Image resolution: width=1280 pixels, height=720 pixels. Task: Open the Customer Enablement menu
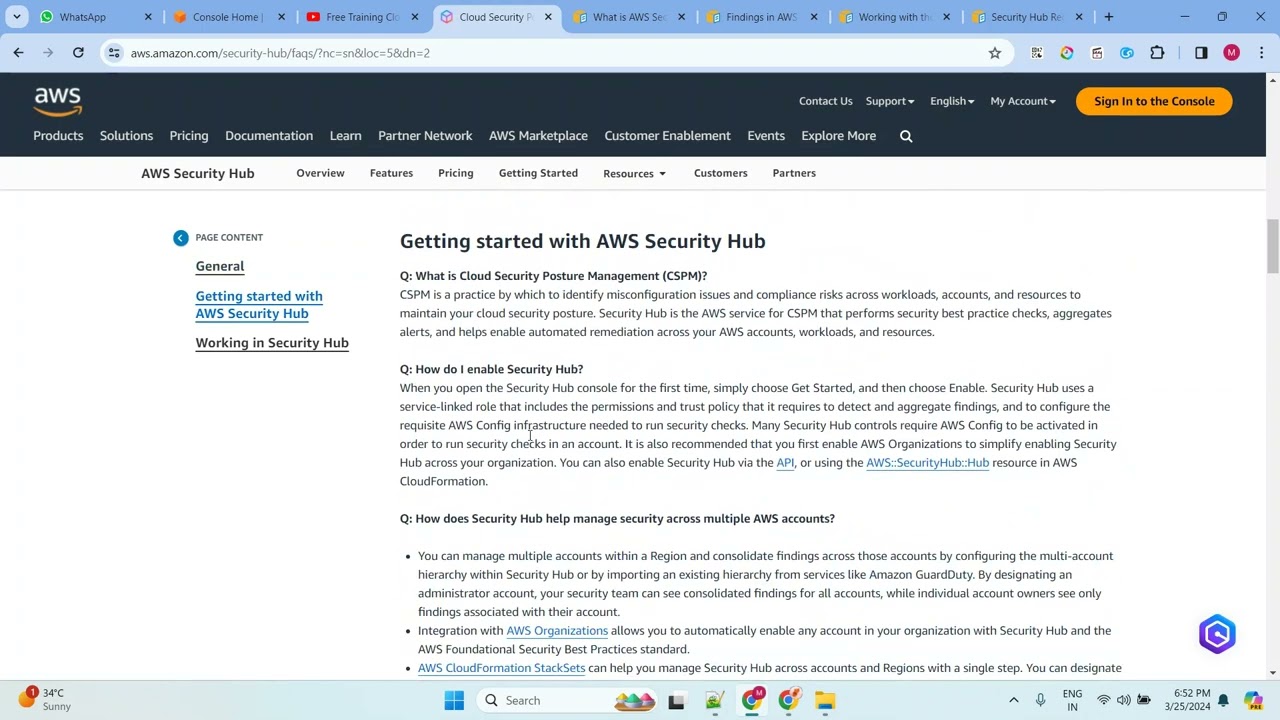tap(667, 136)
